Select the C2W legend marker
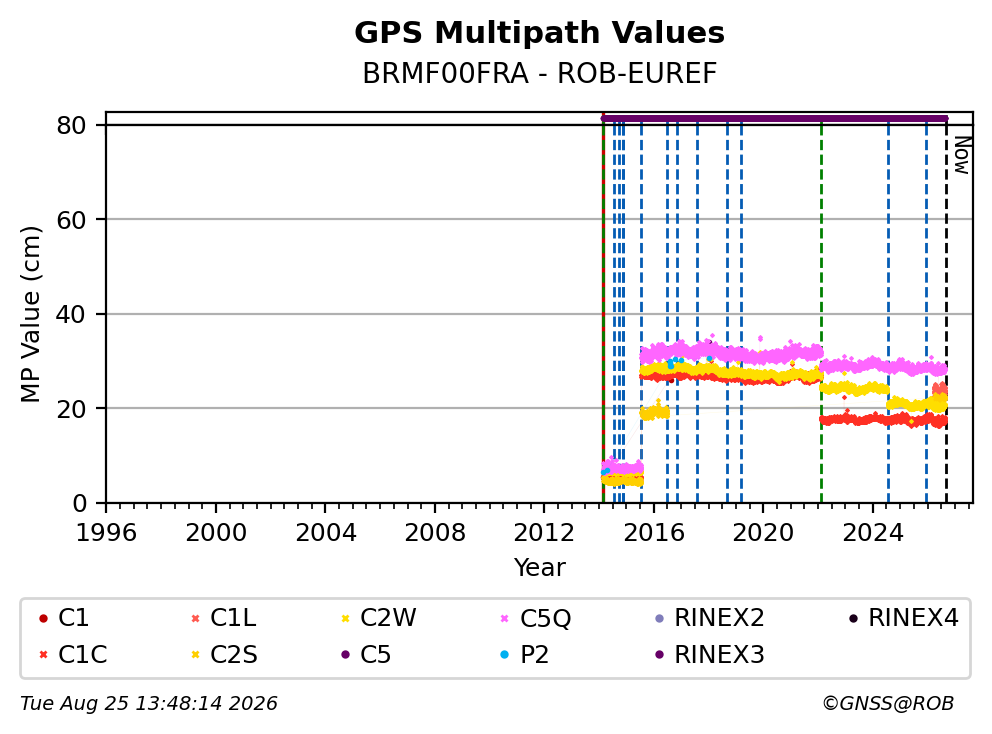The width and height of the screenshot is (992, 734). (345, 618)
